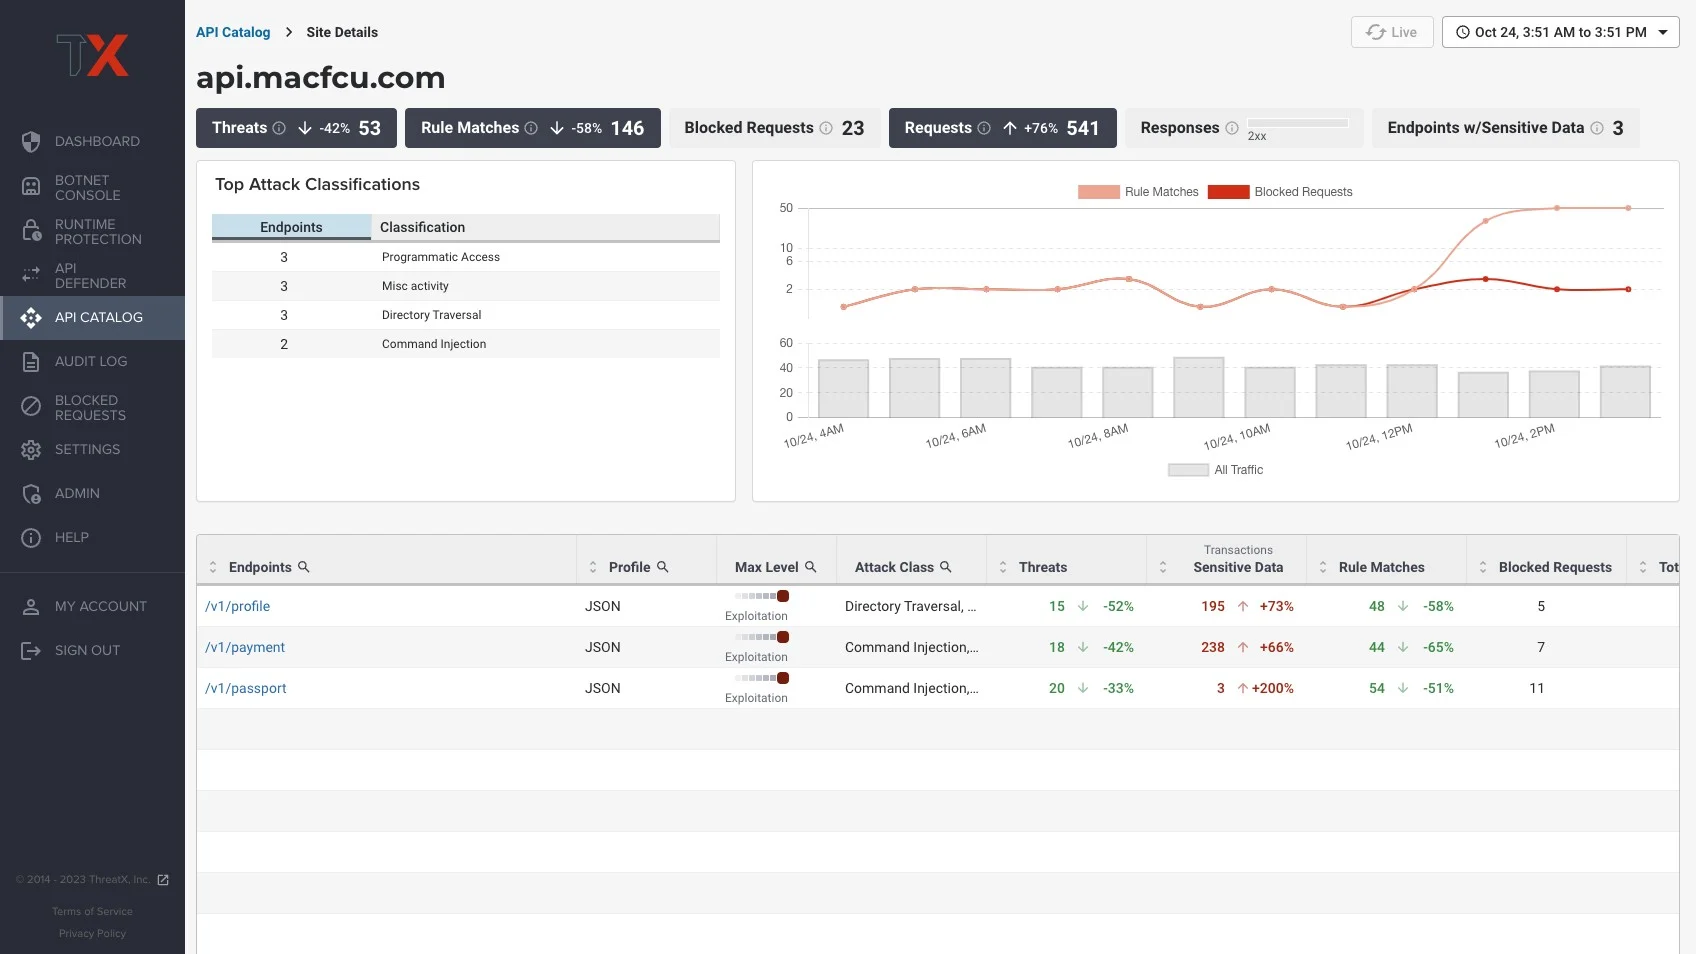Viewport: 1696px width, 954px height.
Task: Click info icon by Endpoints w/Sensitive Data
Action: [x=1597, y=128]
